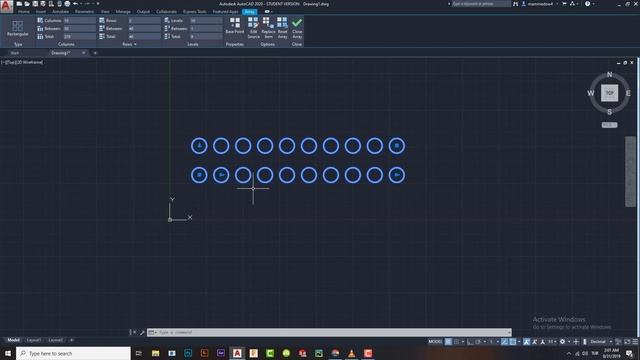
Task: Expand the quick access toolbar customize arrow
Action: click(x=98, y=4)
